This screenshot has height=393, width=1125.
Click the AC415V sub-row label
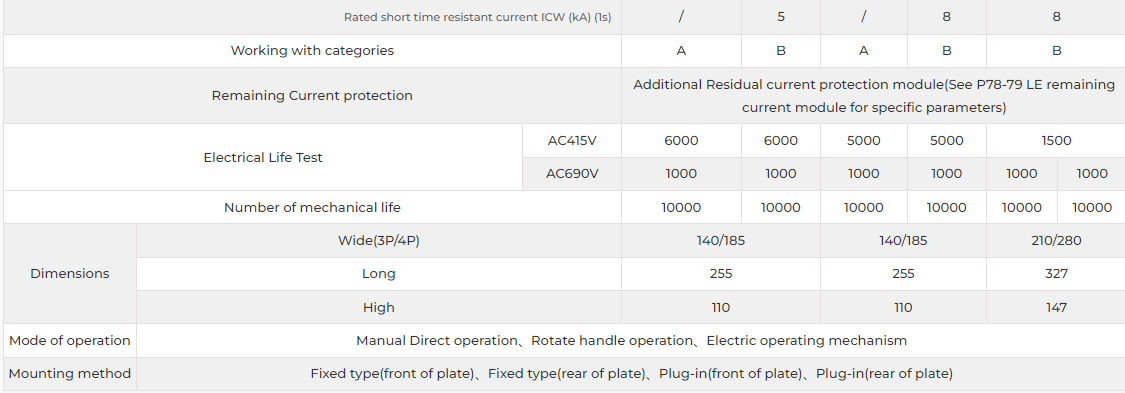(x=572, y=141)
